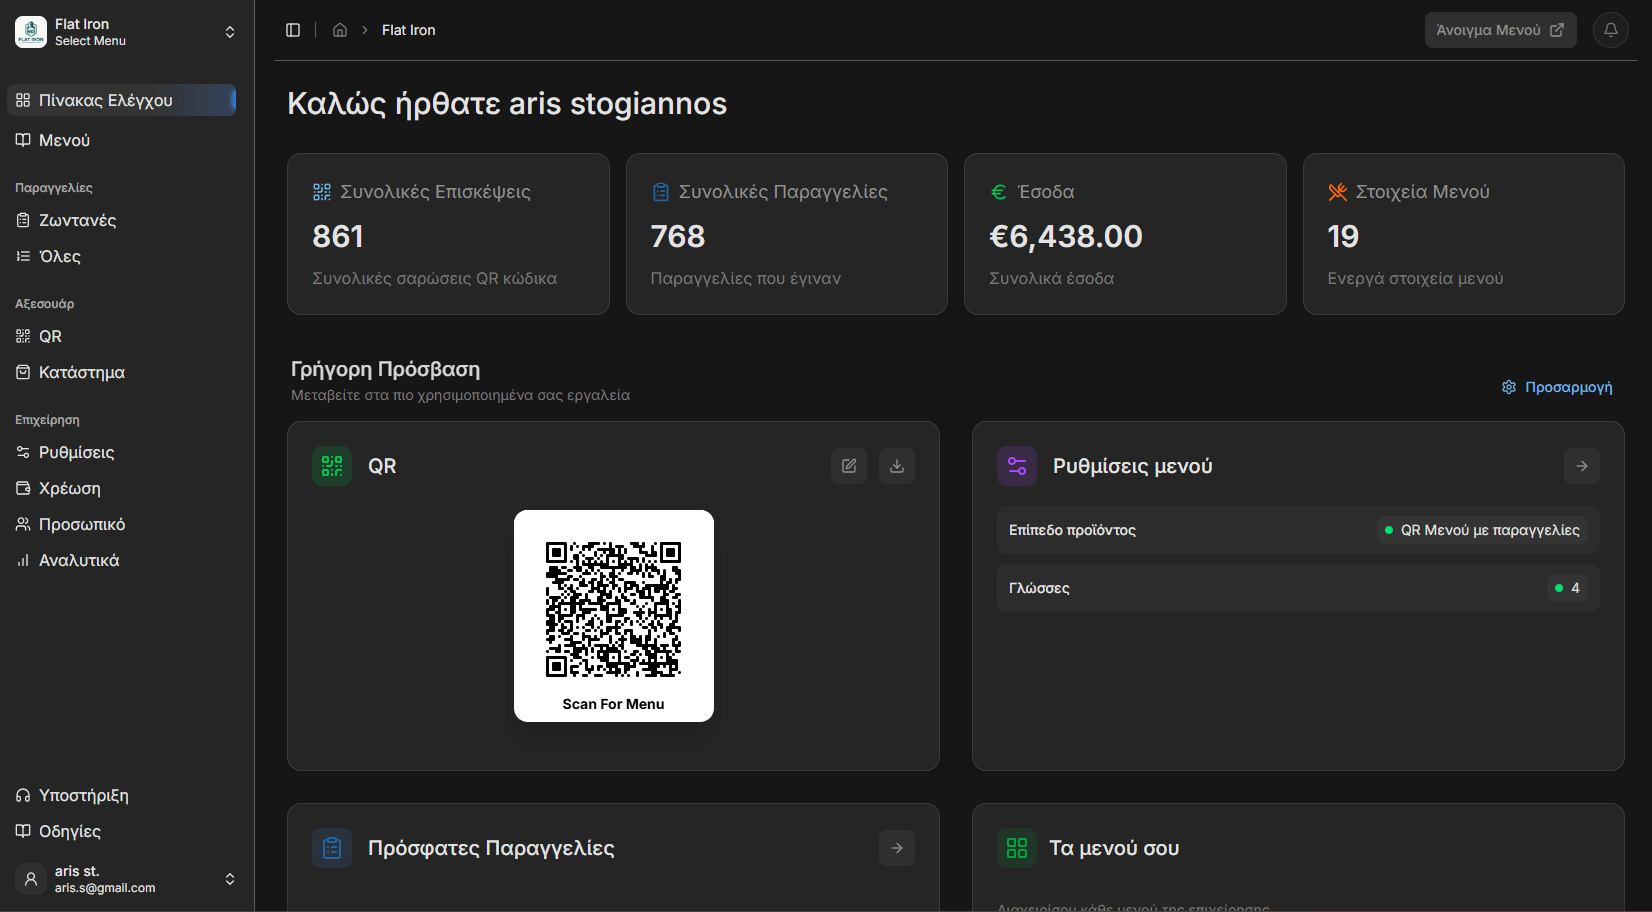Download the QR code
Screen dimensions: 1652x912
point(897,466)
